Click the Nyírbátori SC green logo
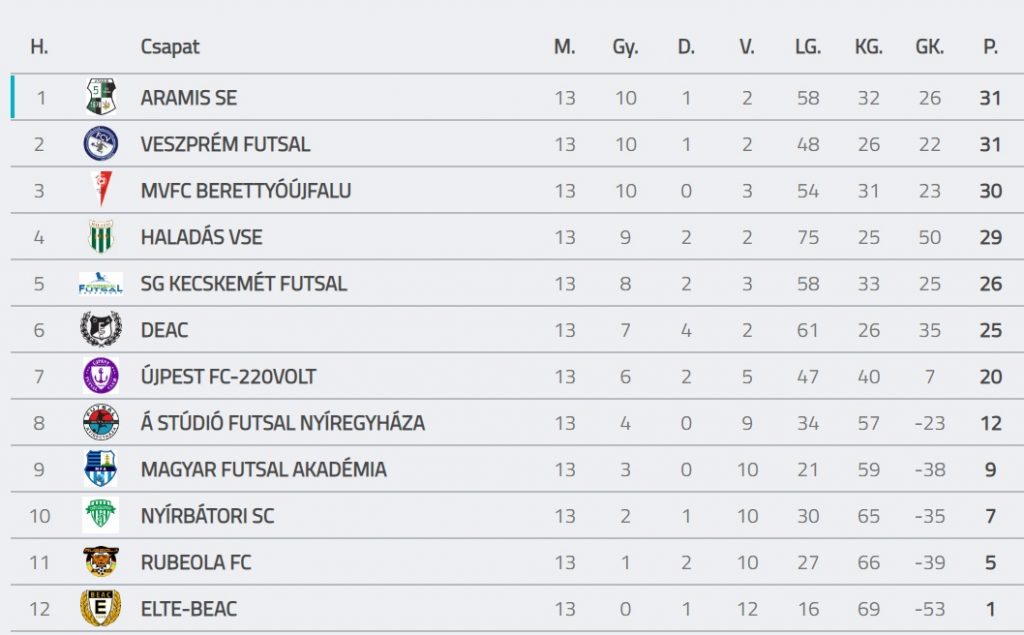1024x635 pixels. pyautogui.click(x=101, y=516)
